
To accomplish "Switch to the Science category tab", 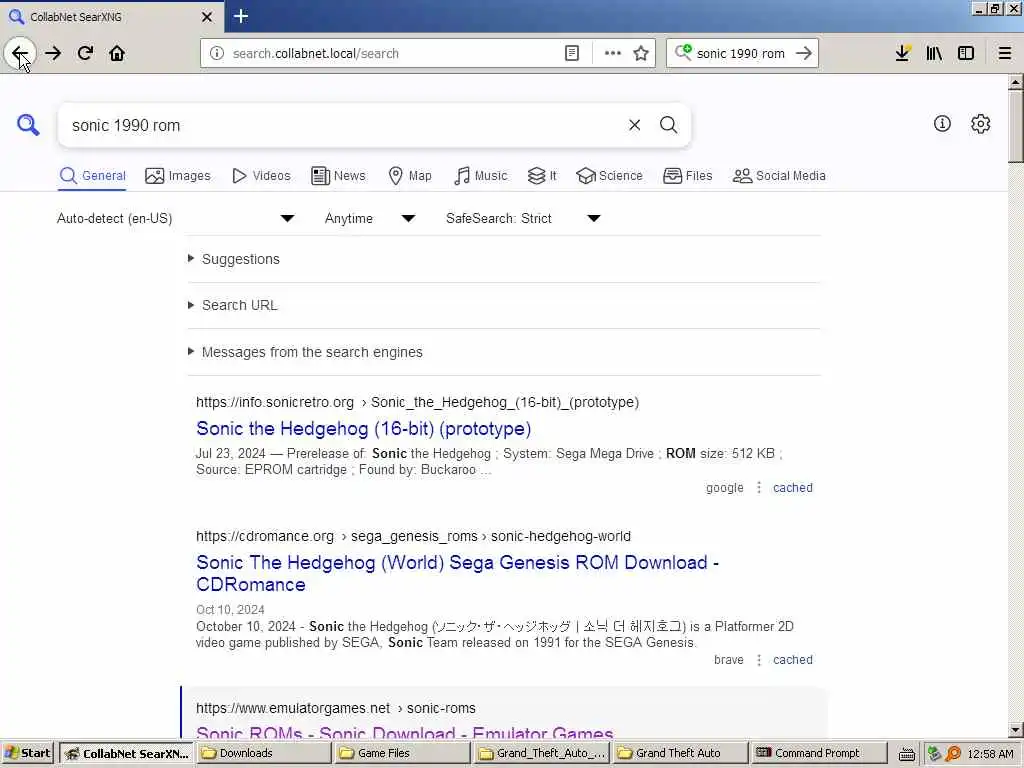I will (x=609, y=176).
